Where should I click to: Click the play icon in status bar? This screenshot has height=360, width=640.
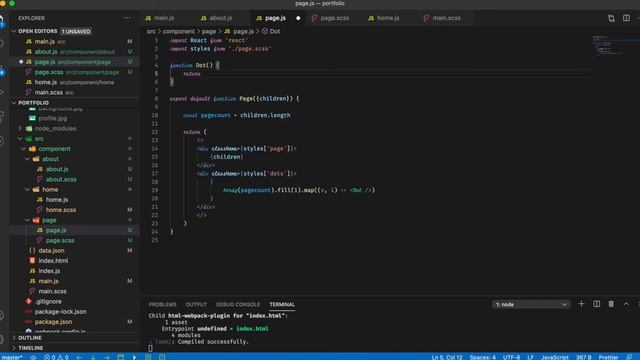click(x=134, y=357)
